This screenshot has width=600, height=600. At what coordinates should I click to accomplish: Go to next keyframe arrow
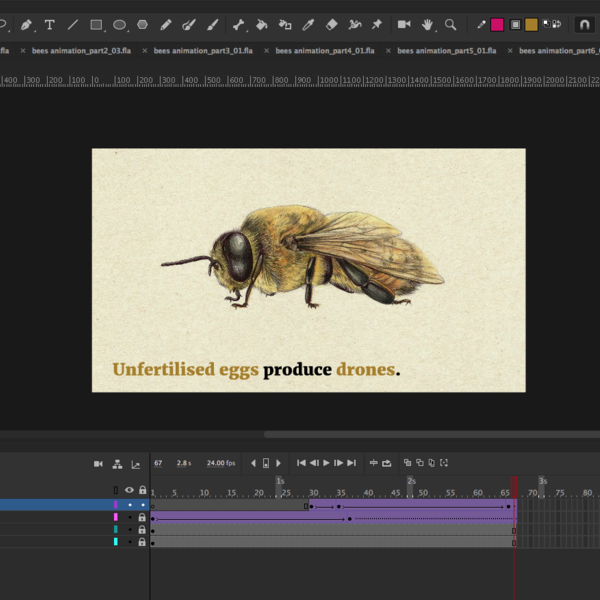(279, 463)
